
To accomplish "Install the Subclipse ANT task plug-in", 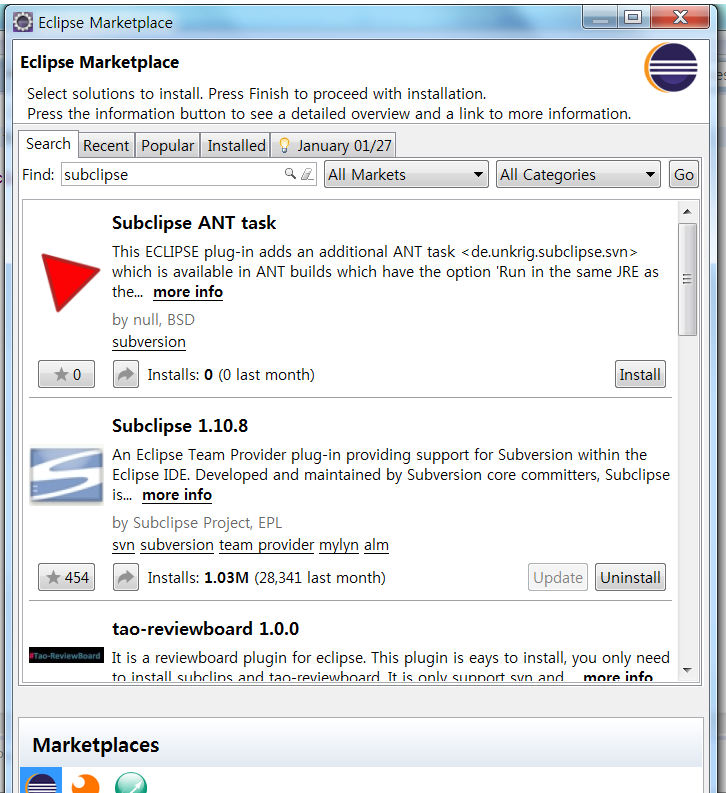I will point(640,374).
